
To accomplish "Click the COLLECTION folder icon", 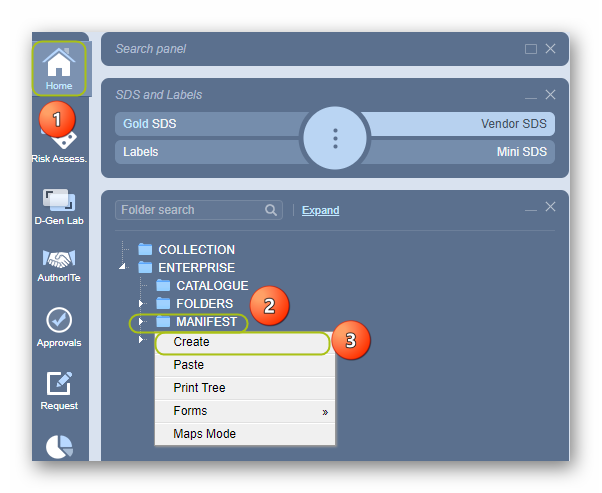I will [x=145, y=250].
